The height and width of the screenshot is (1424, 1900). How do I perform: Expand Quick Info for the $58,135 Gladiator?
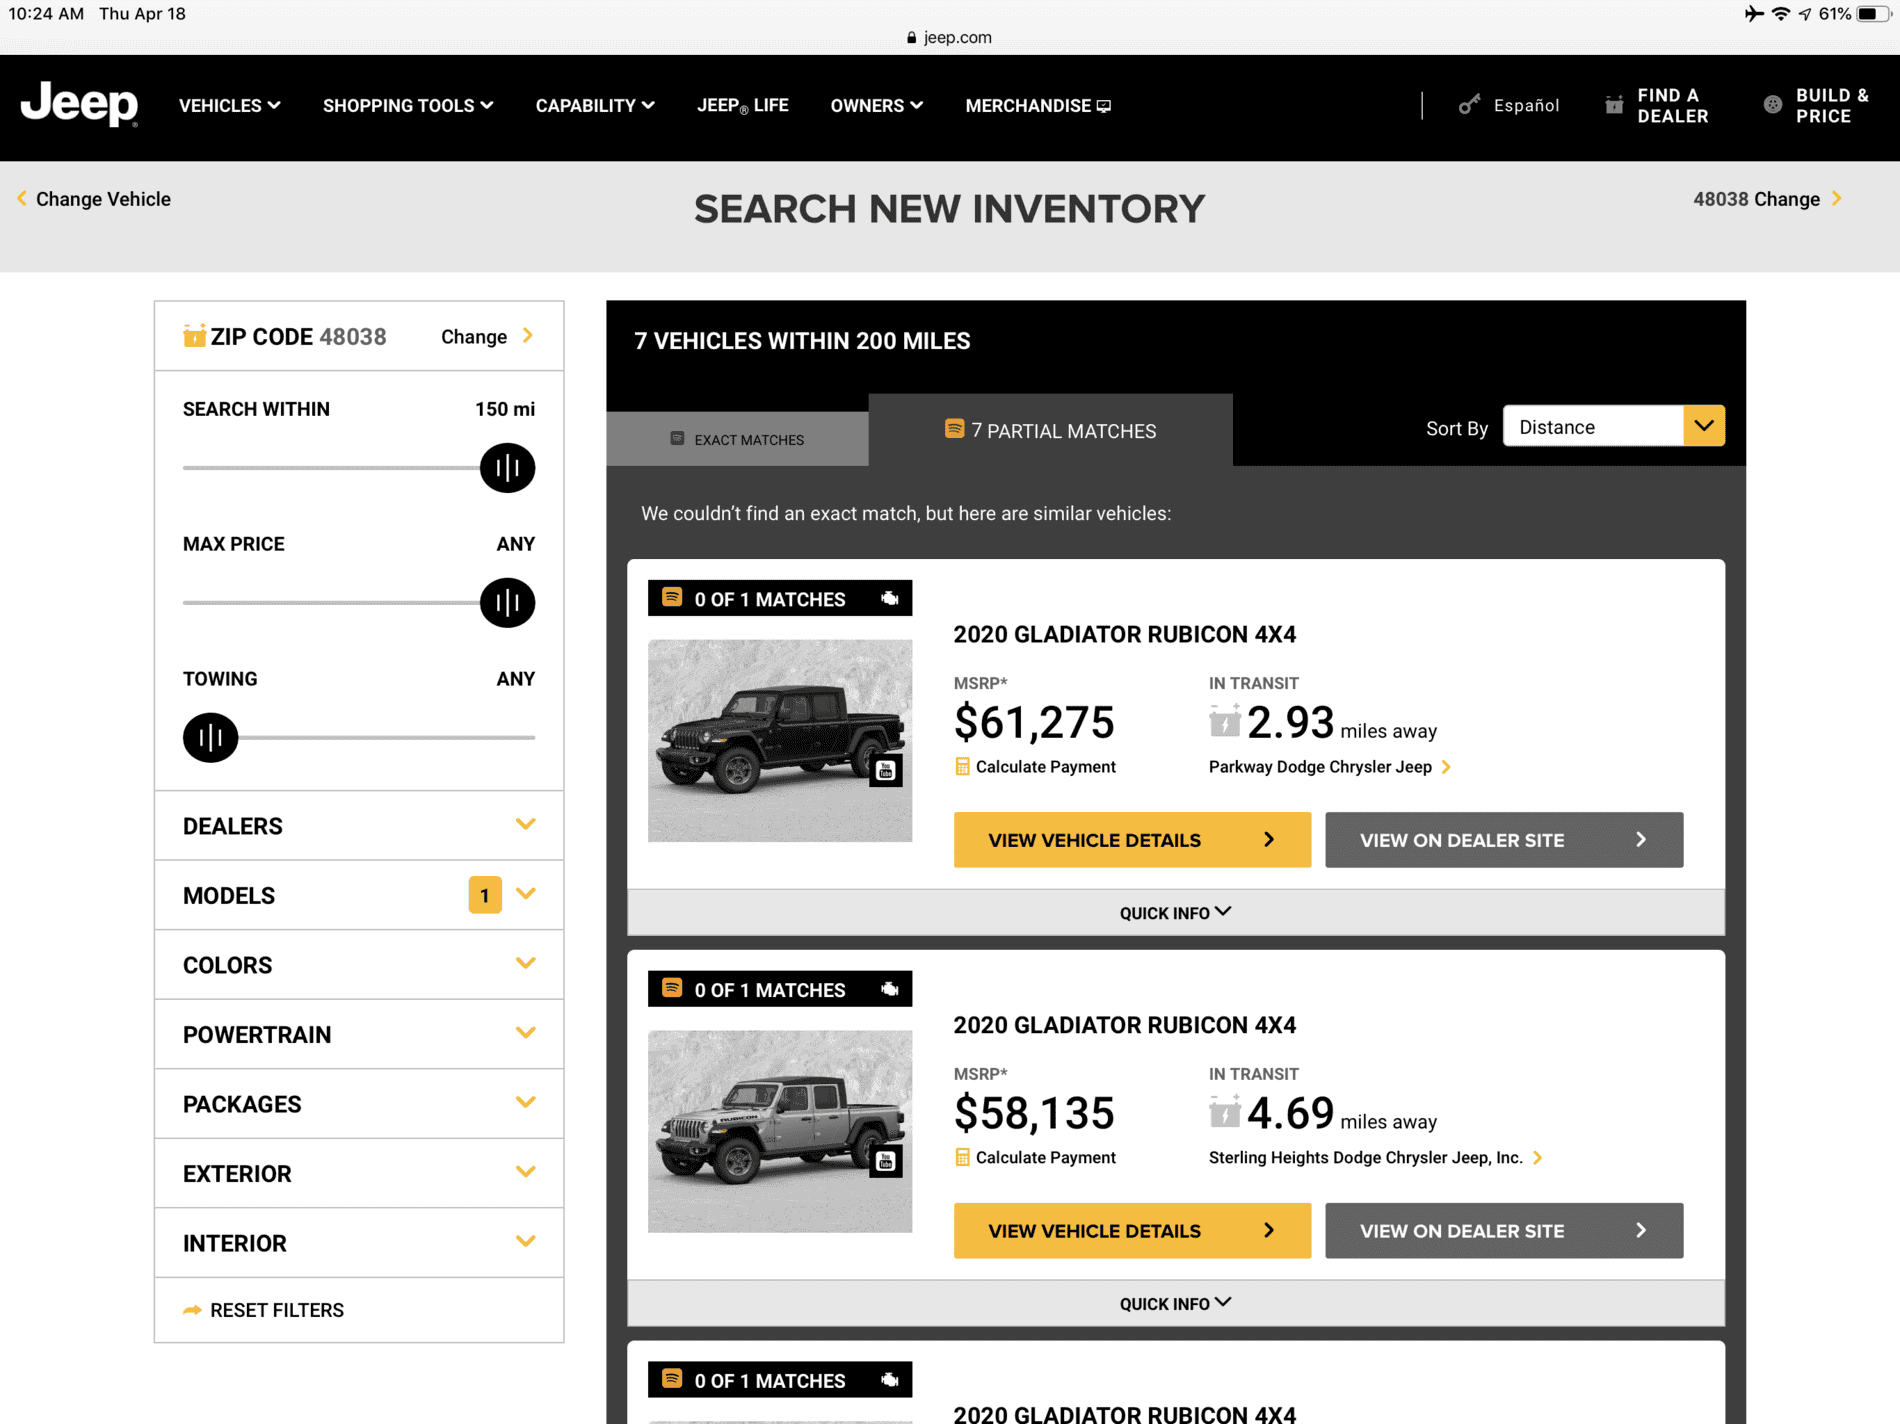pos(1175,1303)
